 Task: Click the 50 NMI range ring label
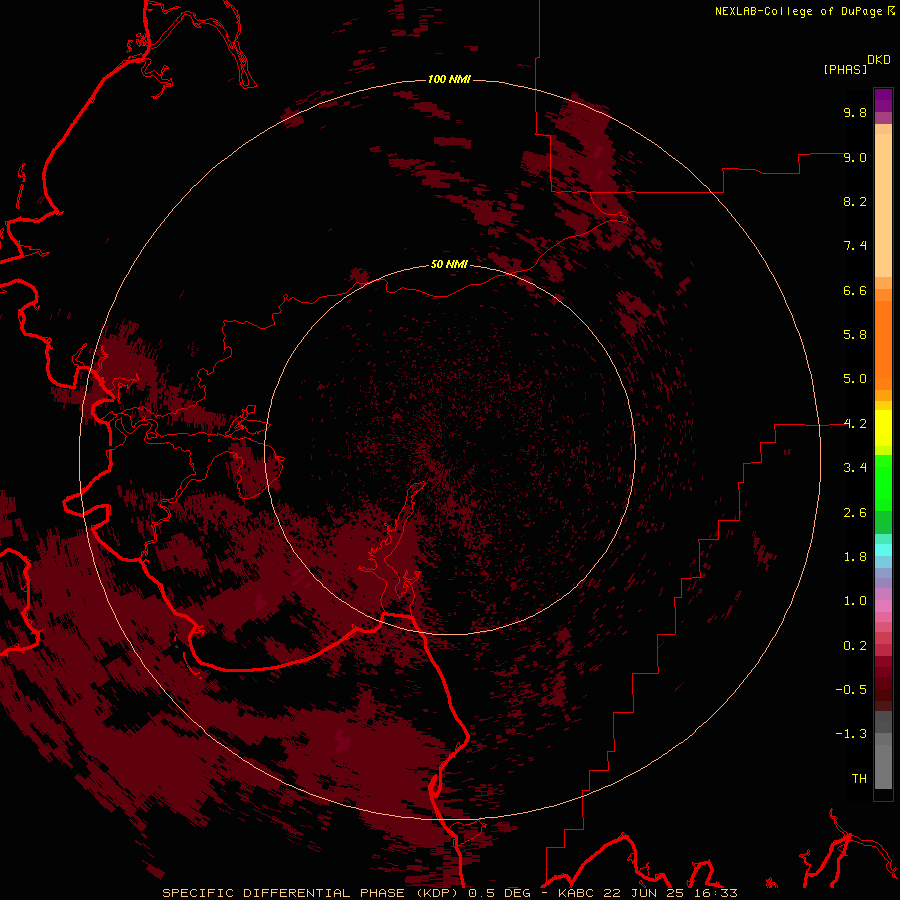pyautogui.click(x=449, y=264)
